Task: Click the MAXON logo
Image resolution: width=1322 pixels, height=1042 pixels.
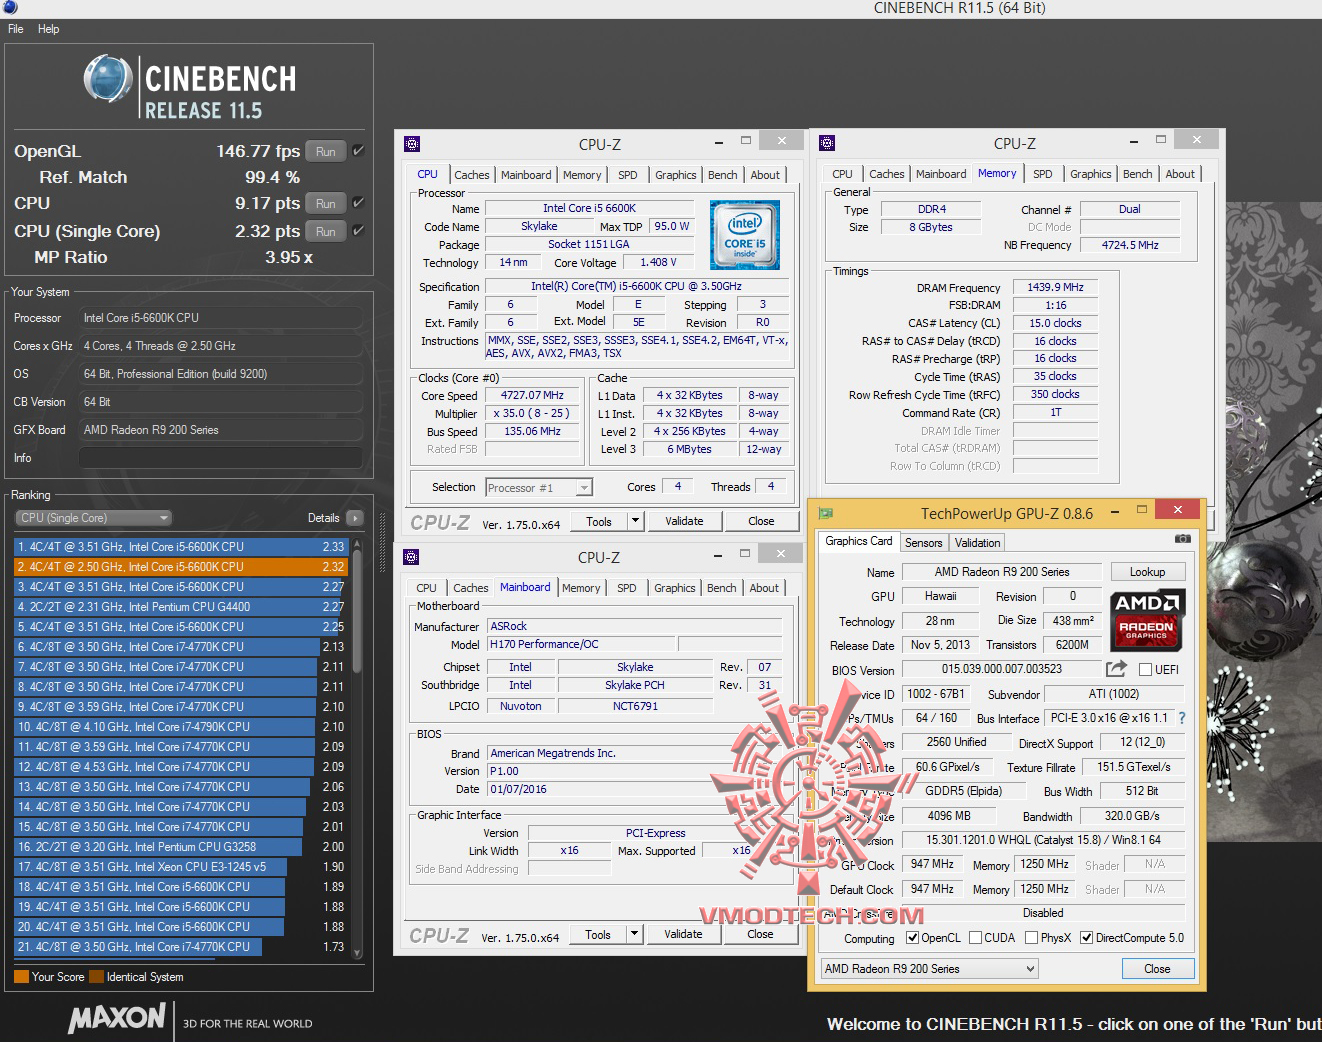Action: point(117,1019)
